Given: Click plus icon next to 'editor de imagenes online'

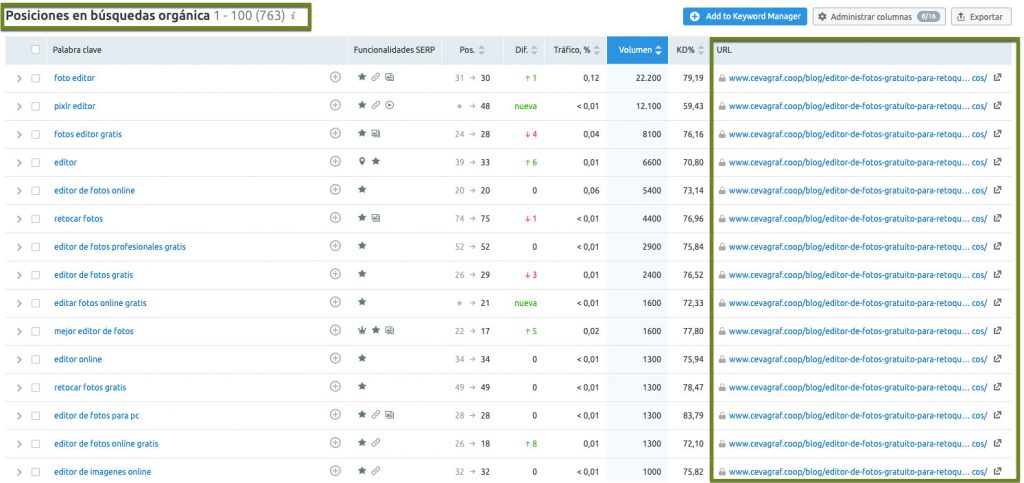Looking at the screenshot, I should [x=335, y=471].
